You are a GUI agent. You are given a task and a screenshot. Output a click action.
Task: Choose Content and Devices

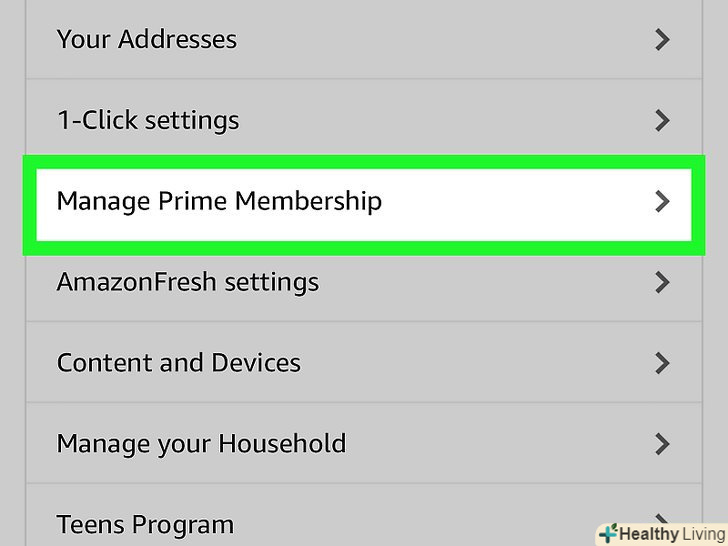click(x=179, y=363)
